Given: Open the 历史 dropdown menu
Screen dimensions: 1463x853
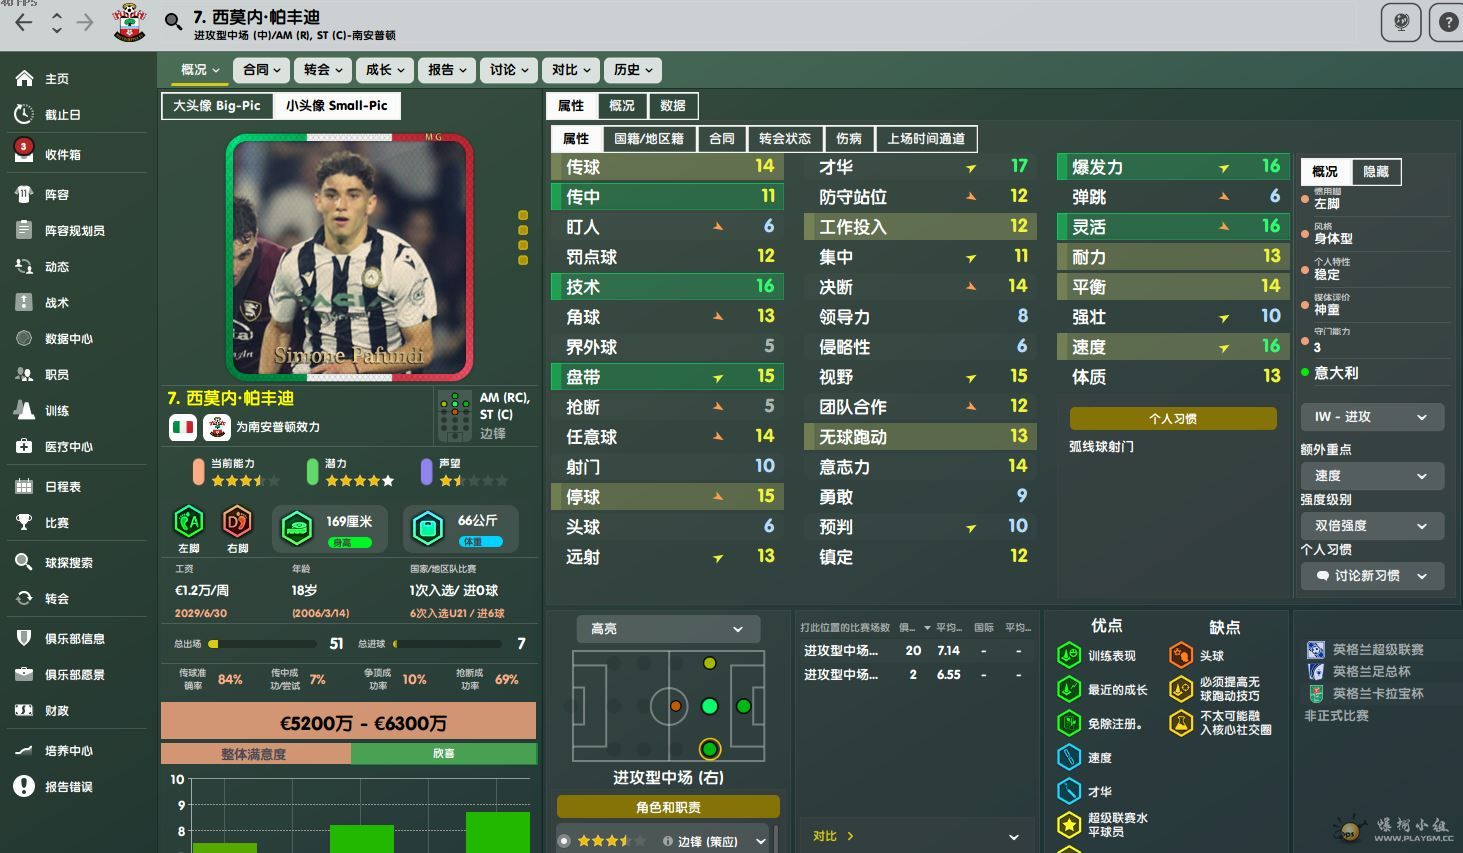Looking at the screenshot, I should pyautogui.click(x=634, y=69).
